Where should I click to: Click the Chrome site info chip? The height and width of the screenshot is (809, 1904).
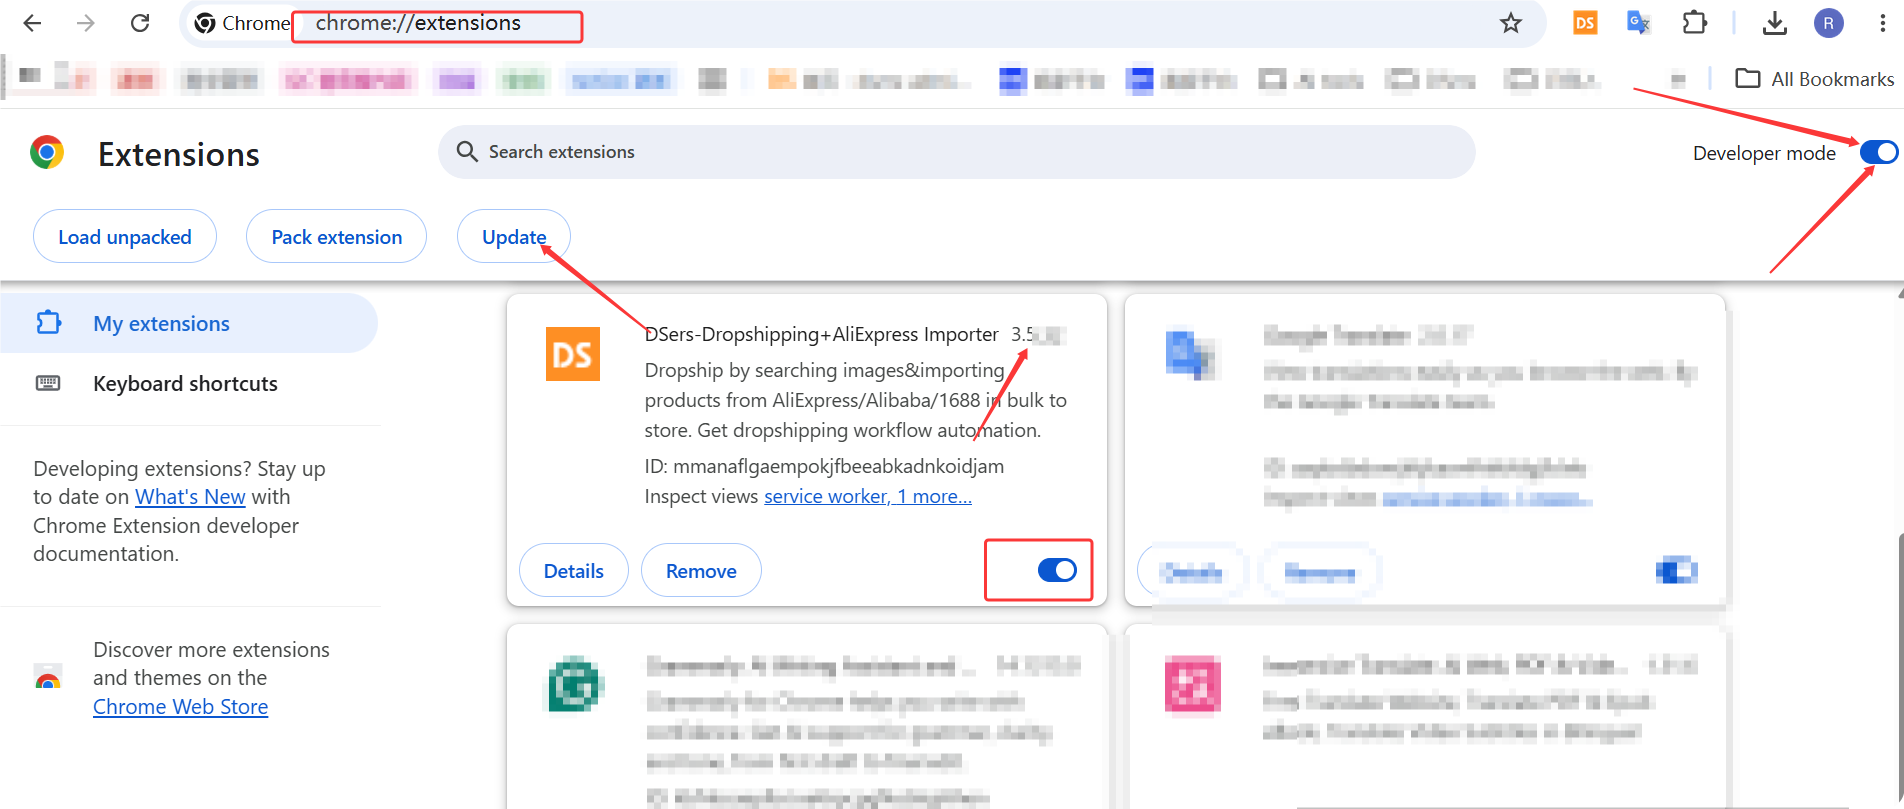pos(242,23)
